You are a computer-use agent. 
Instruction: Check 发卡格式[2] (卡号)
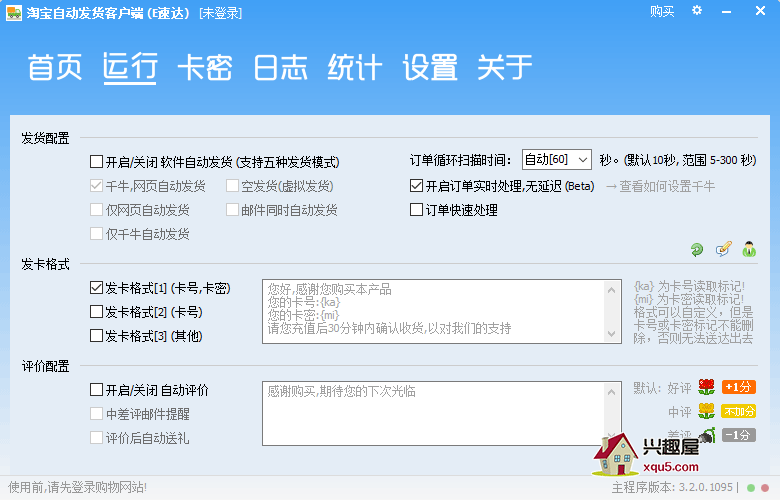point(97,311)
